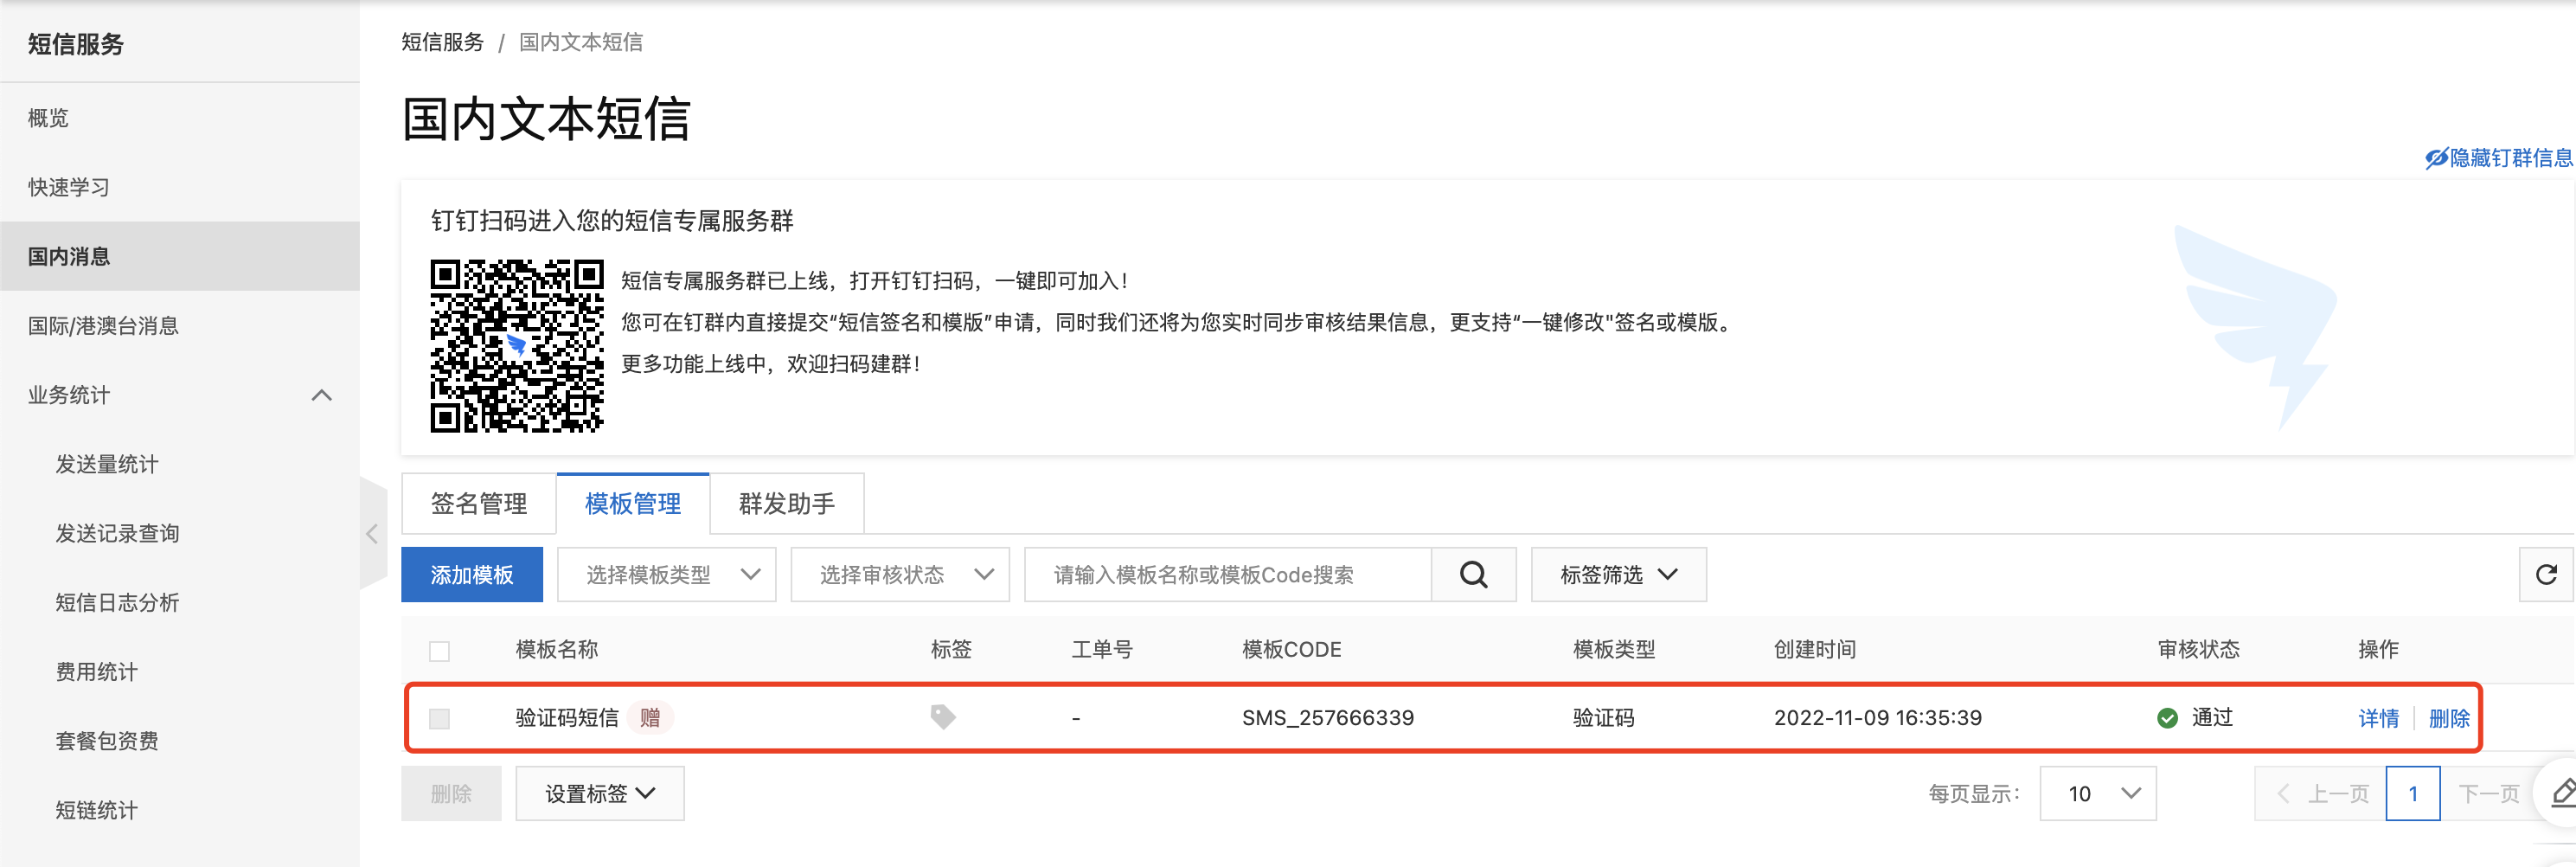
Task: Click the refresh icon button
Action: 2545,574
